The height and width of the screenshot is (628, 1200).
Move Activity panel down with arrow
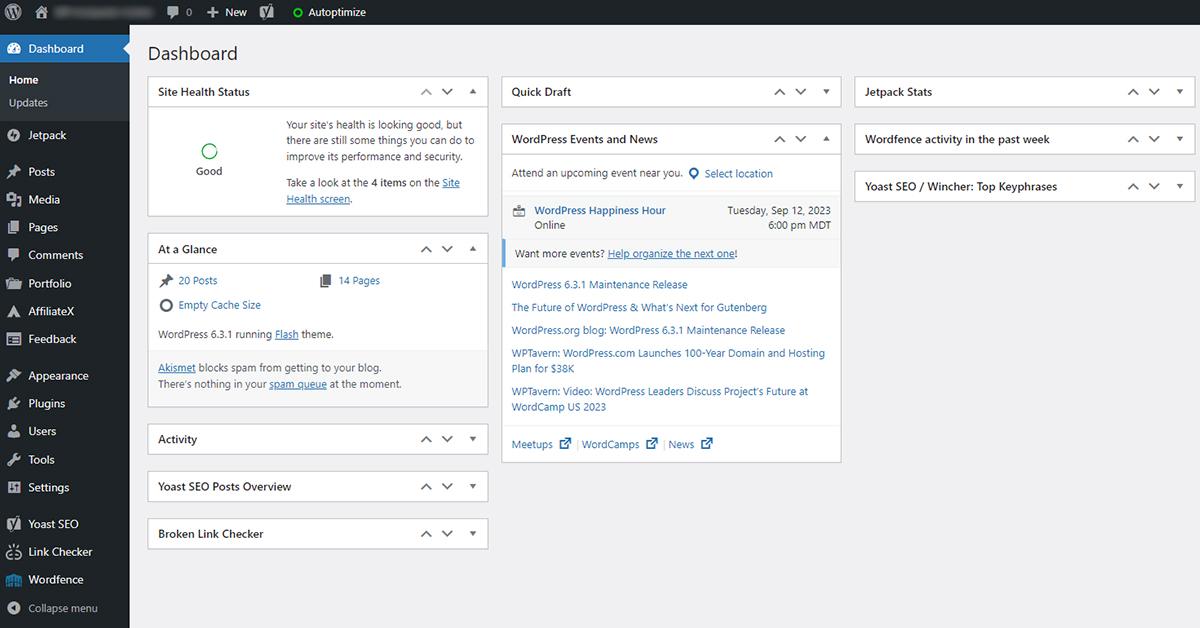tap(448, 439)
